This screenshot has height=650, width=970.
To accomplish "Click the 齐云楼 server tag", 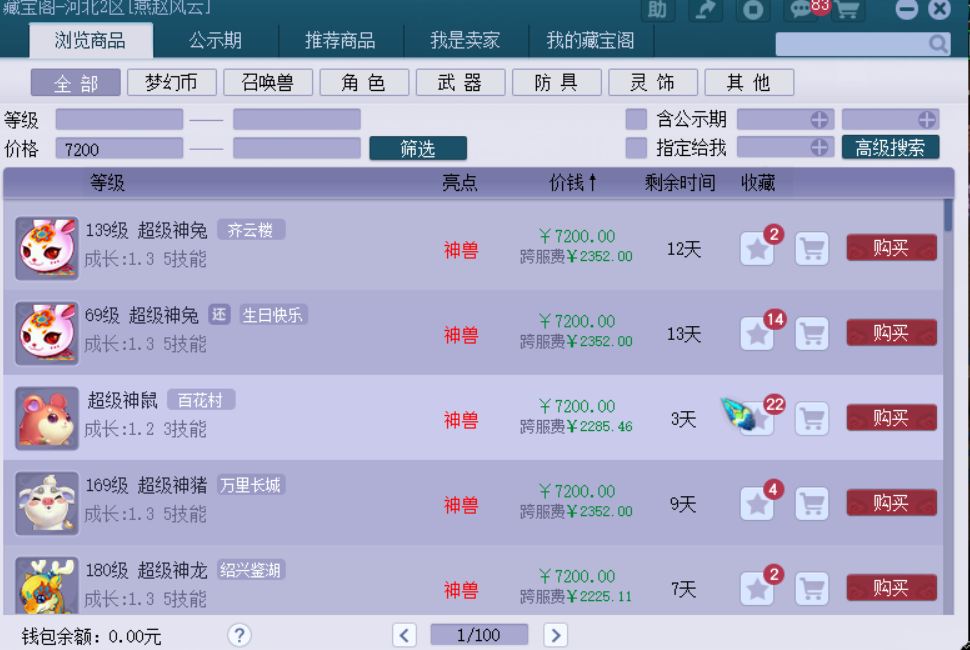I will click(x=251, y=230).
